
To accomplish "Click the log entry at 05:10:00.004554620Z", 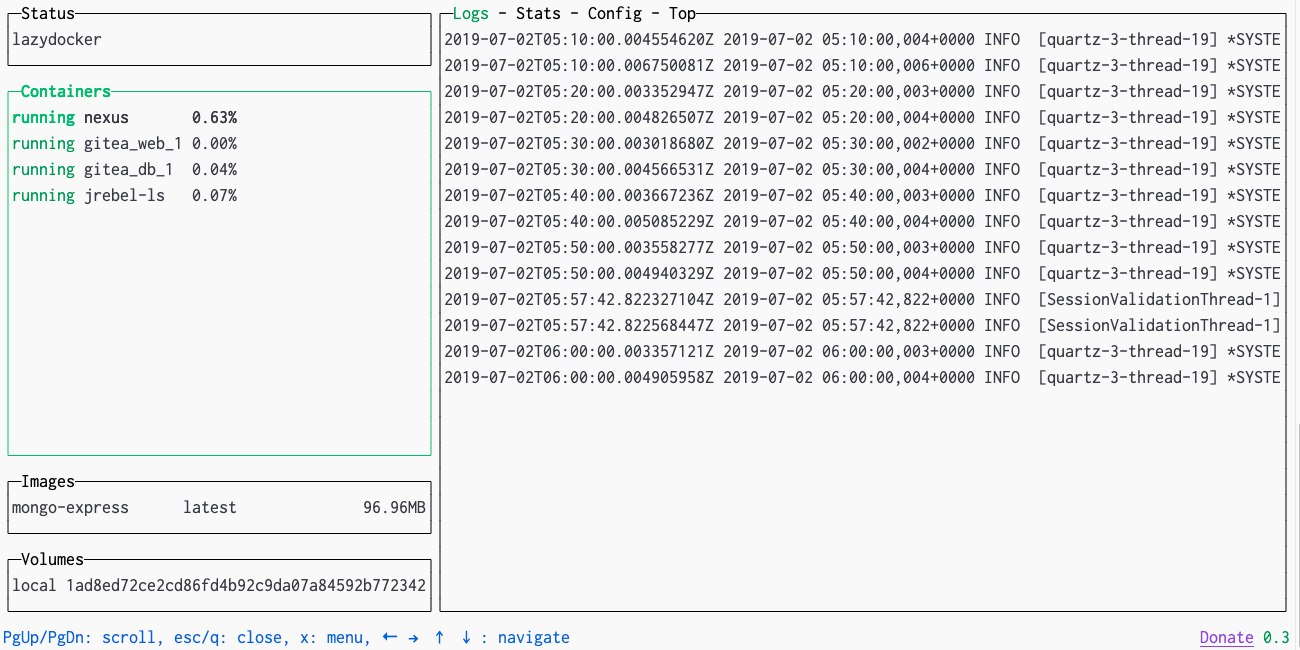I will 860,40.
